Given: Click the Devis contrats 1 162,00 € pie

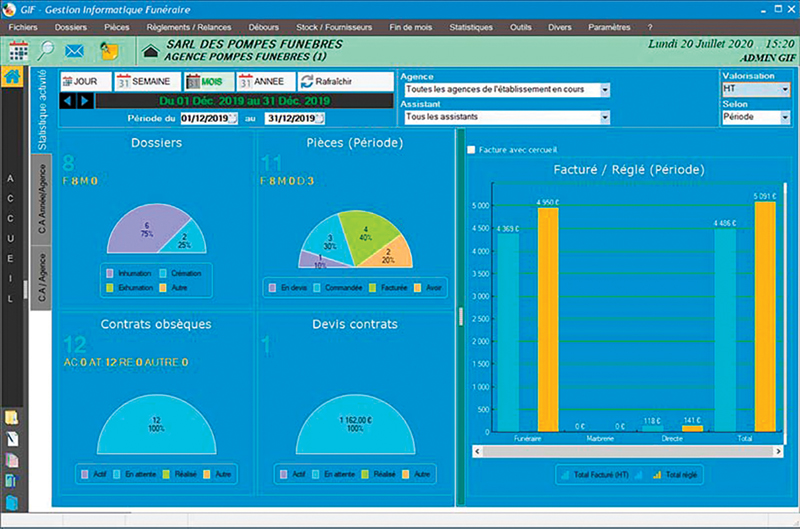Looking at the screenshot, I should coord(356,424).
